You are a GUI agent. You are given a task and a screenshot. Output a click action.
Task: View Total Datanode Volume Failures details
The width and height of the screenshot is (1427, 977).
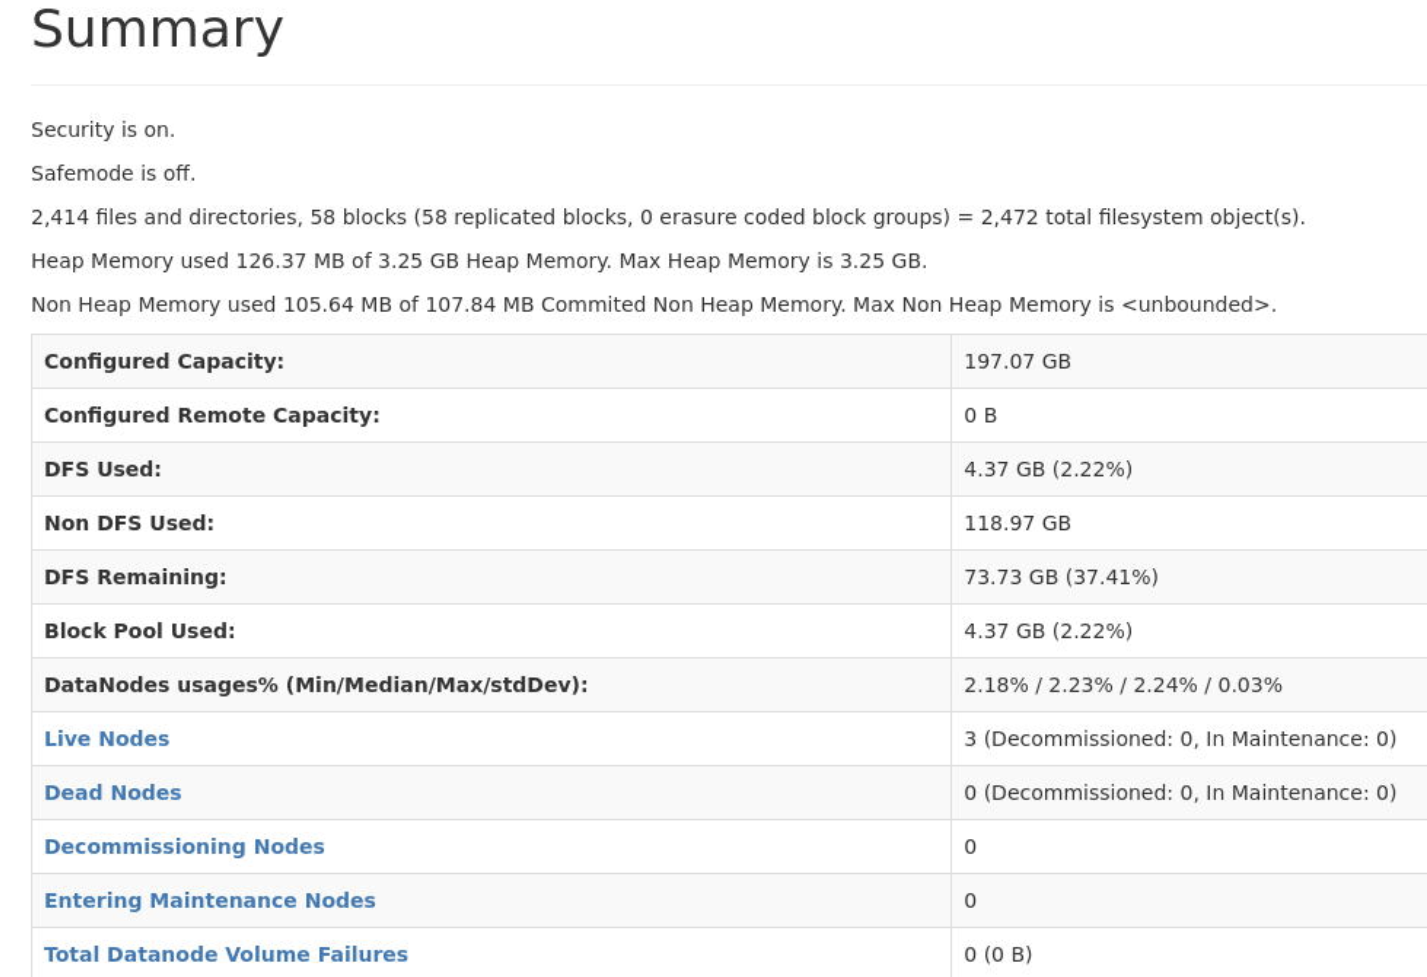pos(225,954)
